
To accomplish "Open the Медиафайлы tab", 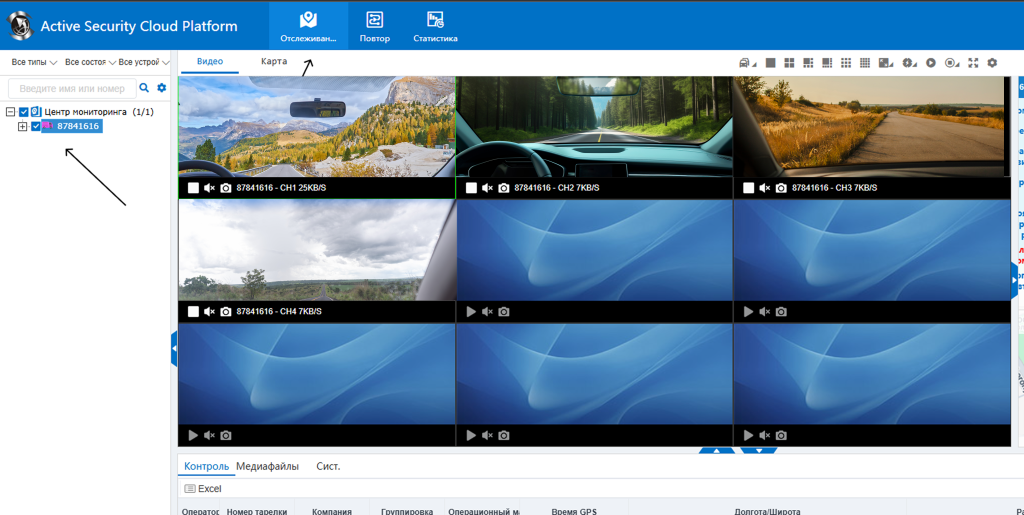I will [x=267, y=466].
